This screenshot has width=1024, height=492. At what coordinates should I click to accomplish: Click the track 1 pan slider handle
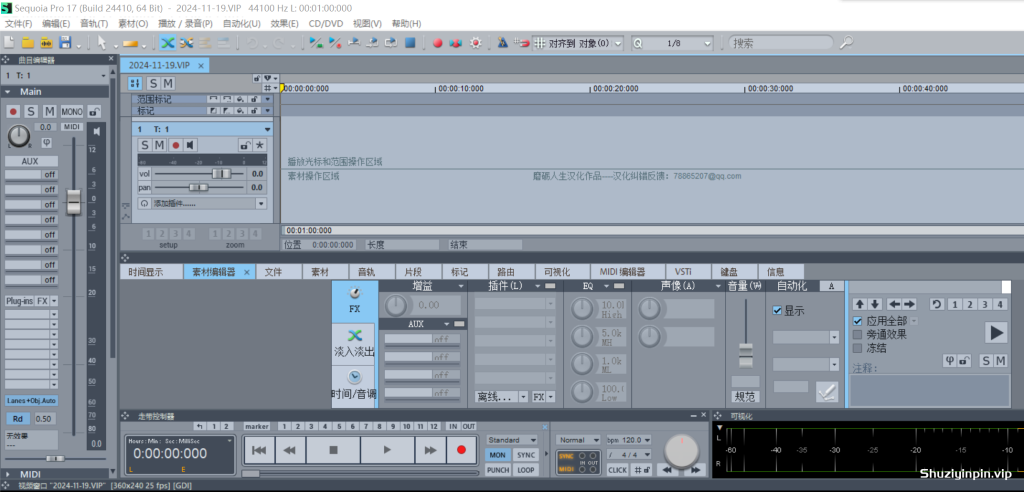pyautogui.click(x=199, y=188)
